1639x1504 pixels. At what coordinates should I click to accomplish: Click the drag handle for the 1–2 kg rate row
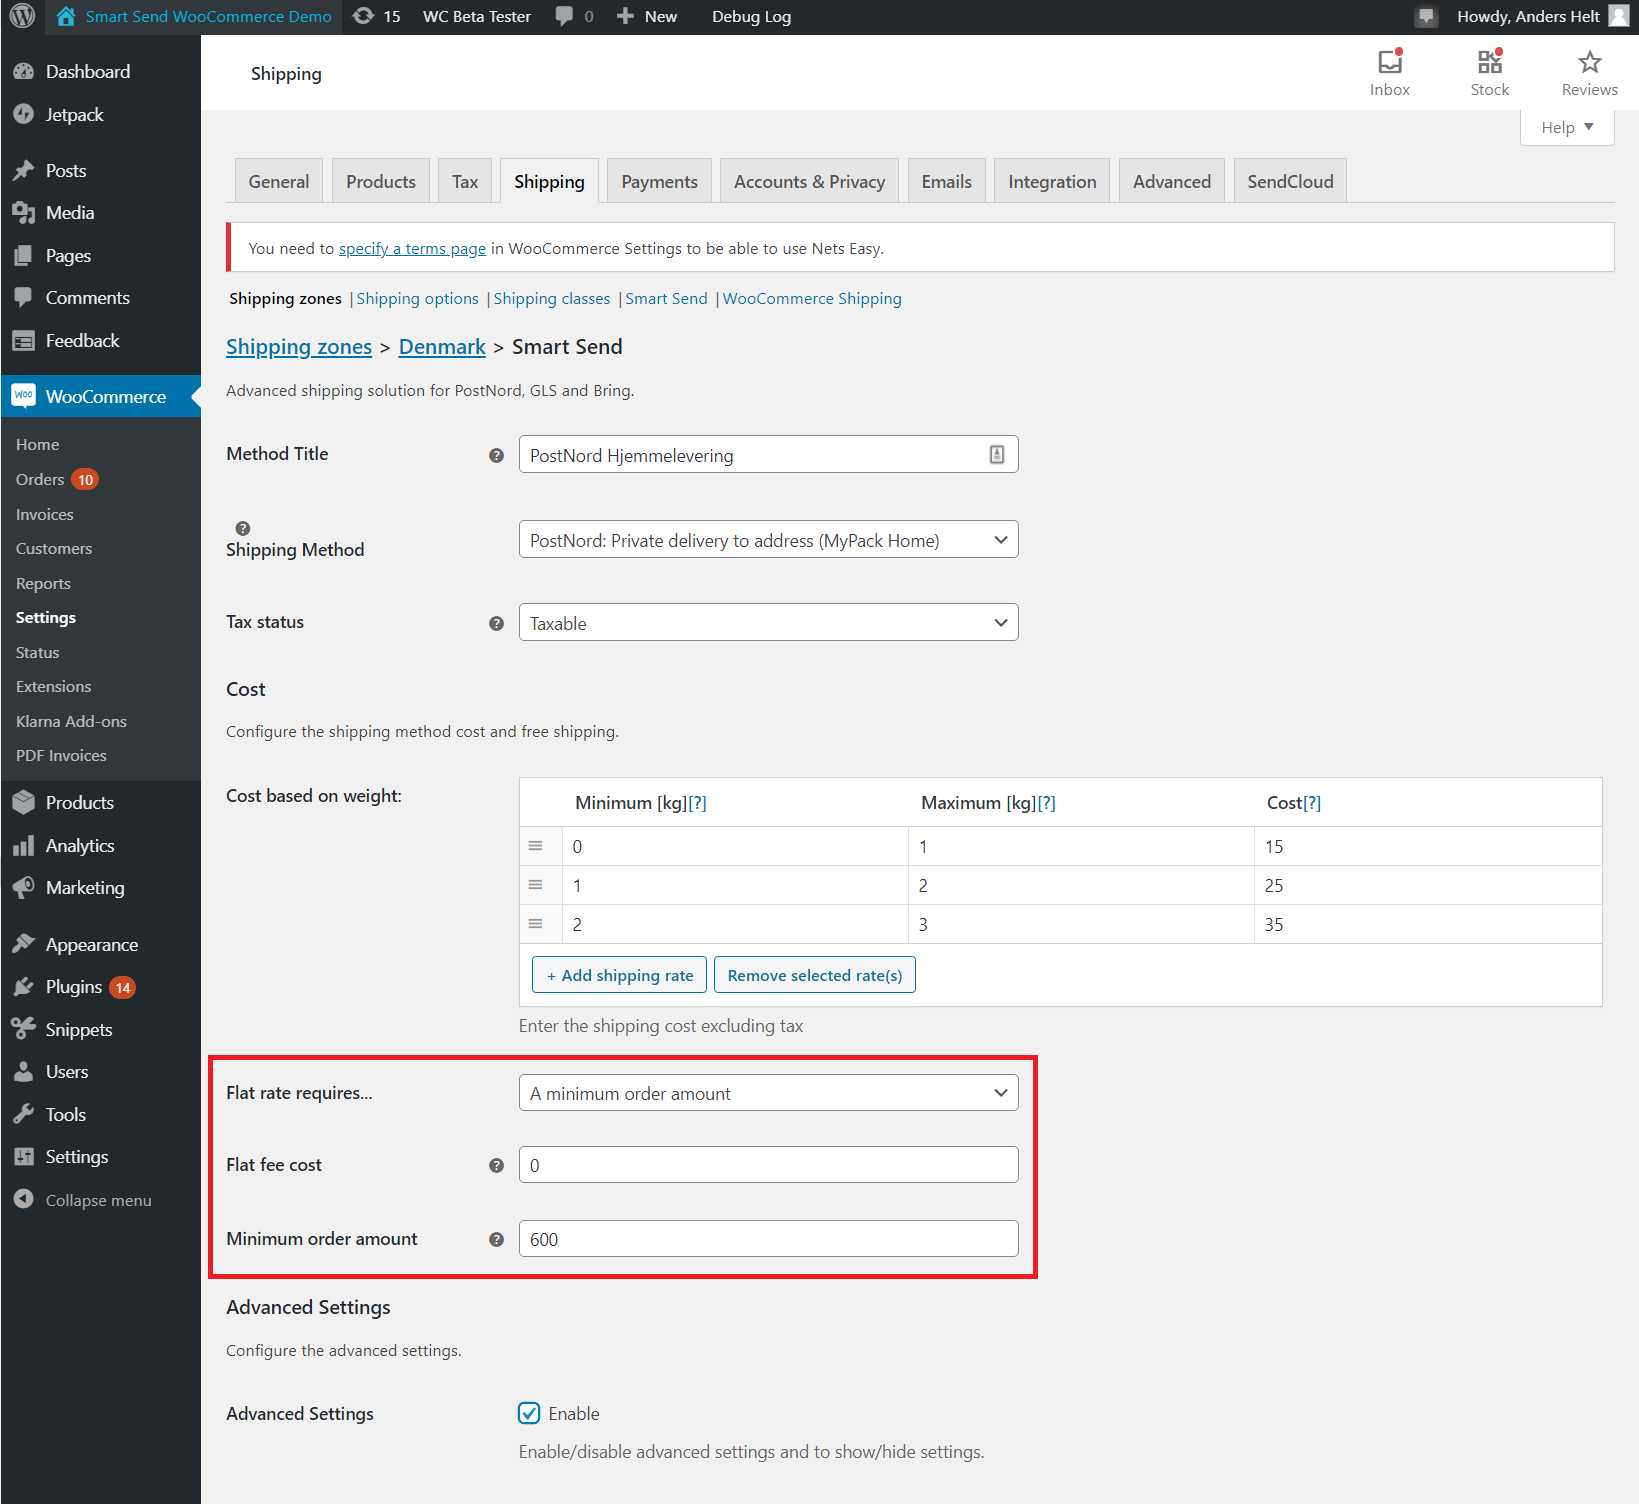[536, 885]
